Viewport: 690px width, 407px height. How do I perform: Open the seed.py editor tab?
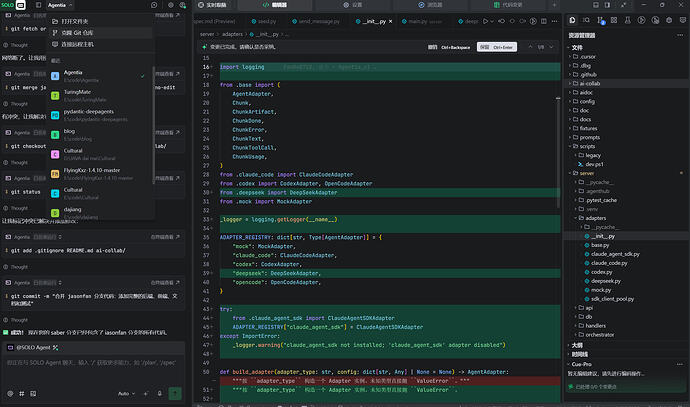point(264,21)
